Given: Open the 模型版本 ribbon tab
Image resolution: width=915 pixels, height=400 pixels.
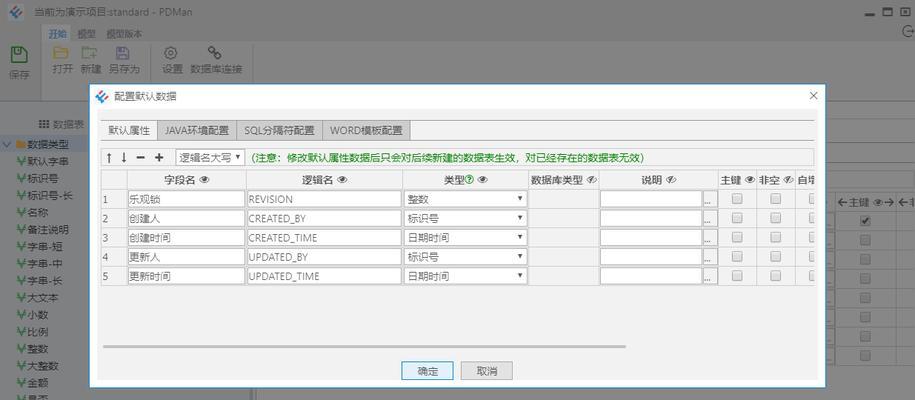Looking at the screenshot, I should (124, 34).
